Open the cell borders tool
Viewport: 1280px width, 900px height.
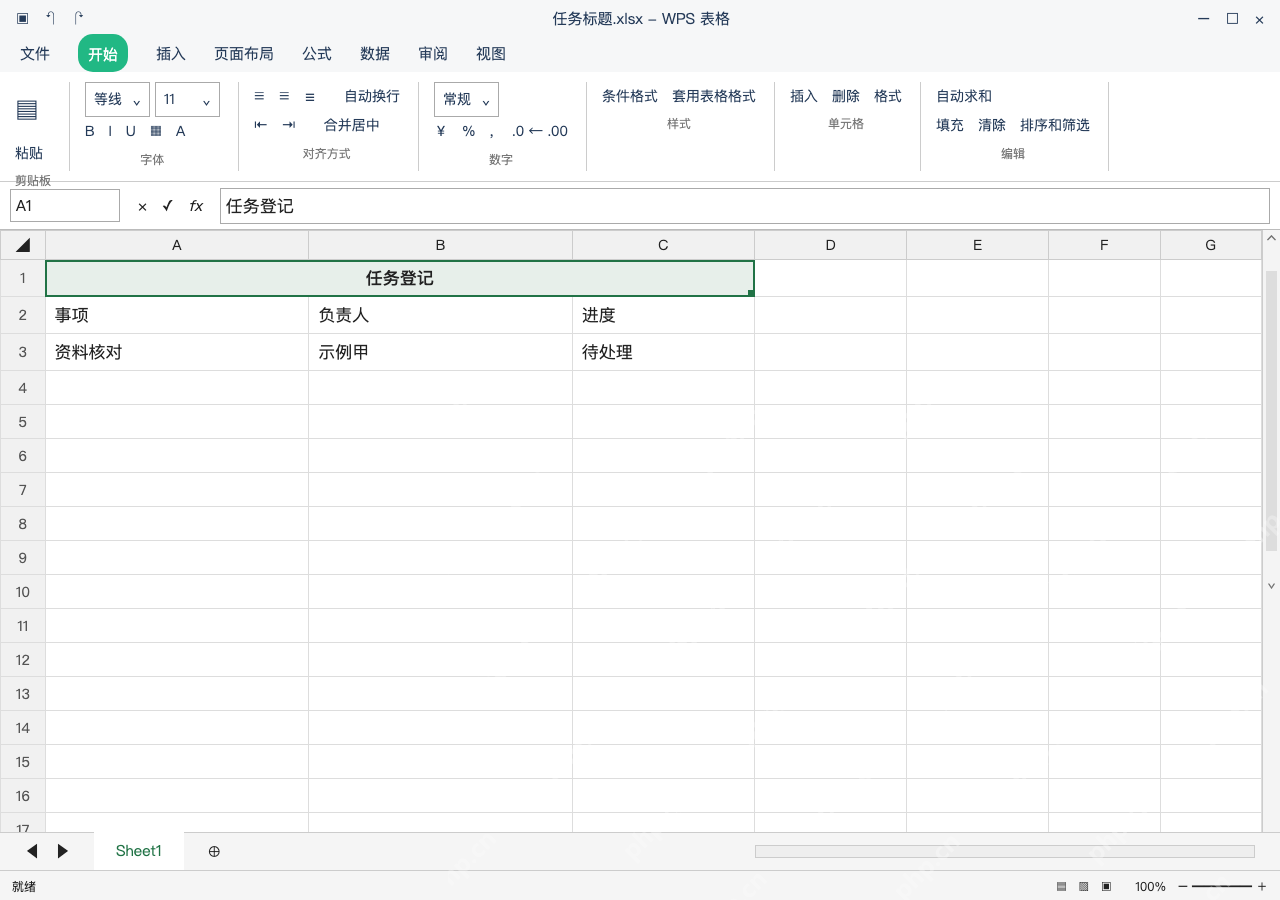tap(156, 131)
